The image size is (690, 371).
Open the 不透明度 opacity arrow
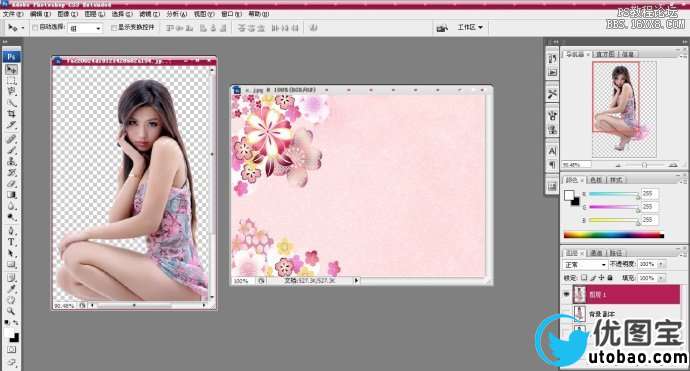click(661, 264)
